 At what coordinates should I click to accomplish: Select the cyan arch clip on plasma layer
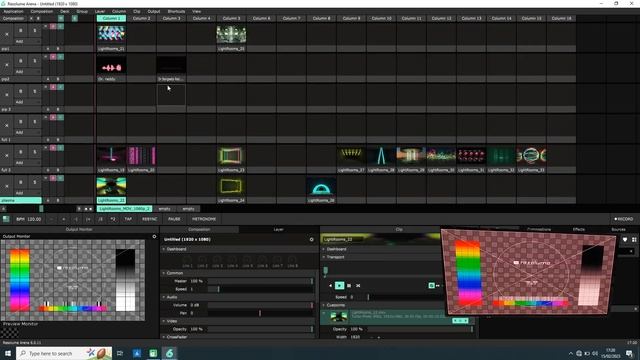[x=321, y=187]
